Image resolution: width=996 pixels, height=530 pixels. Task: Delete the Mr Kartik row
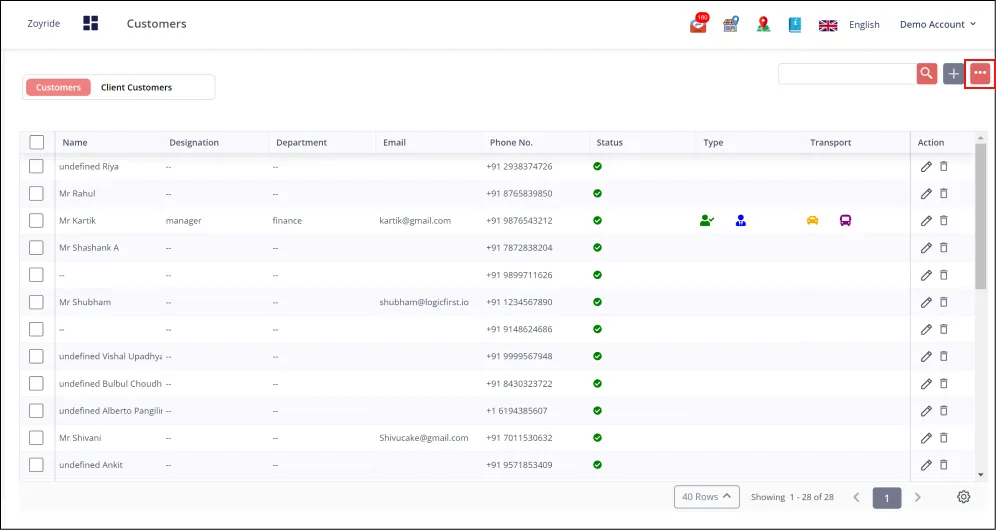[x=944, y=221]
